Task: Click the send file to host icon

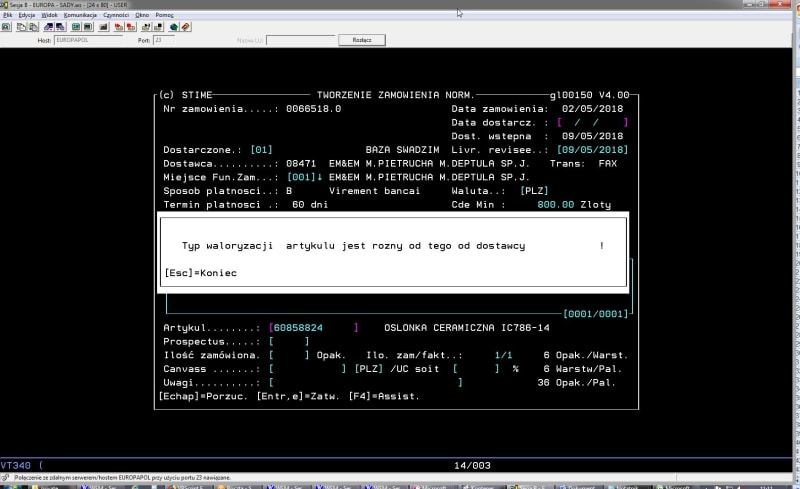Action: 49,27
